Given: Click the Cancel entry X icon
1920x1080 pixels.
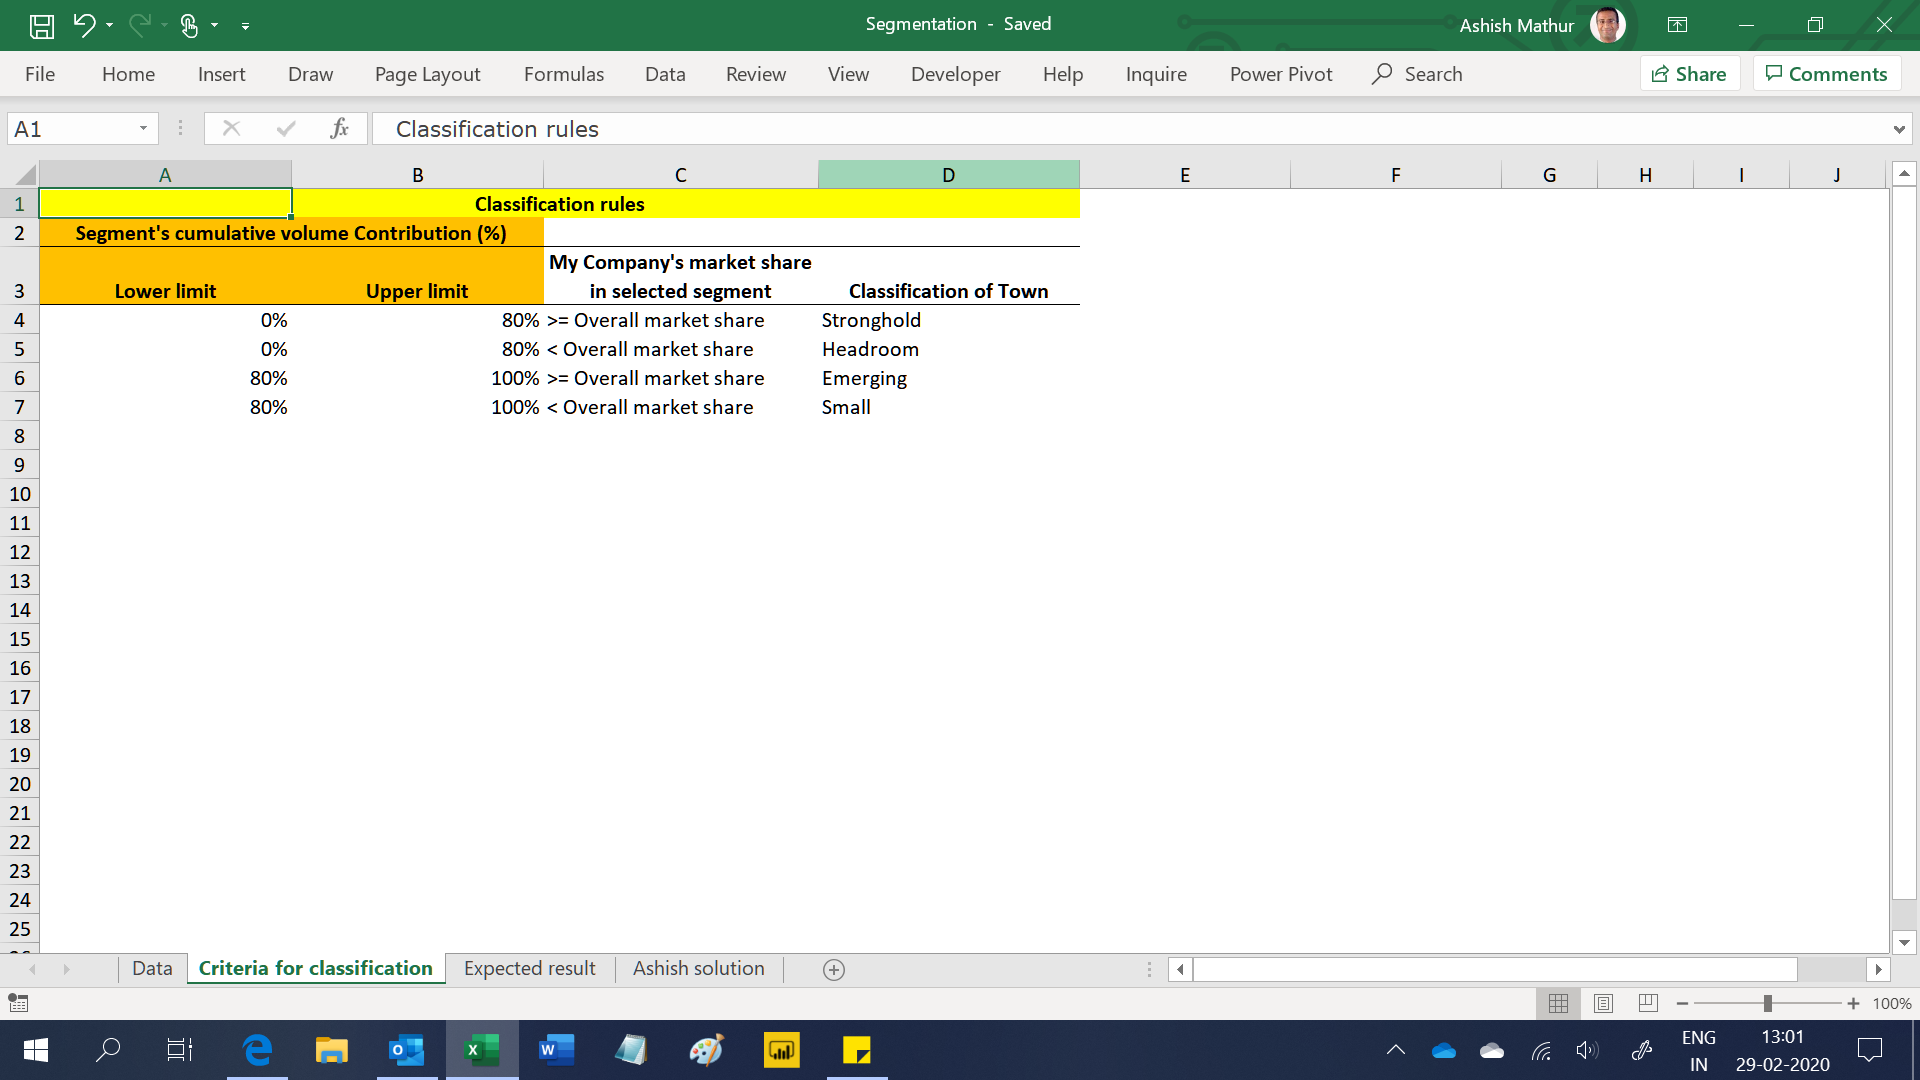Looking at the screenshot, I should pyautogui.click(x=231, y=128).
